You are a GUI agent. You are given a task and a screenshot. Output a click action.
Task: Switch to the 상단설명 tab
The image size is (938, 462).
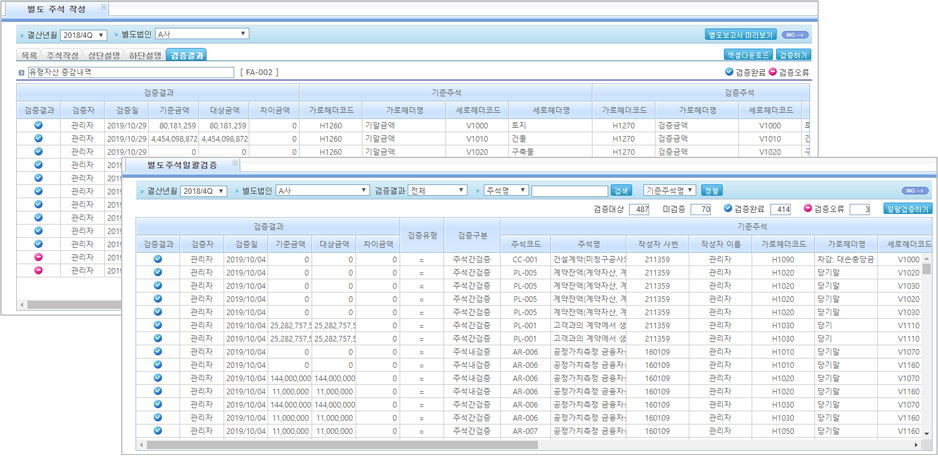pyautogui.click(x=103, y=55)
